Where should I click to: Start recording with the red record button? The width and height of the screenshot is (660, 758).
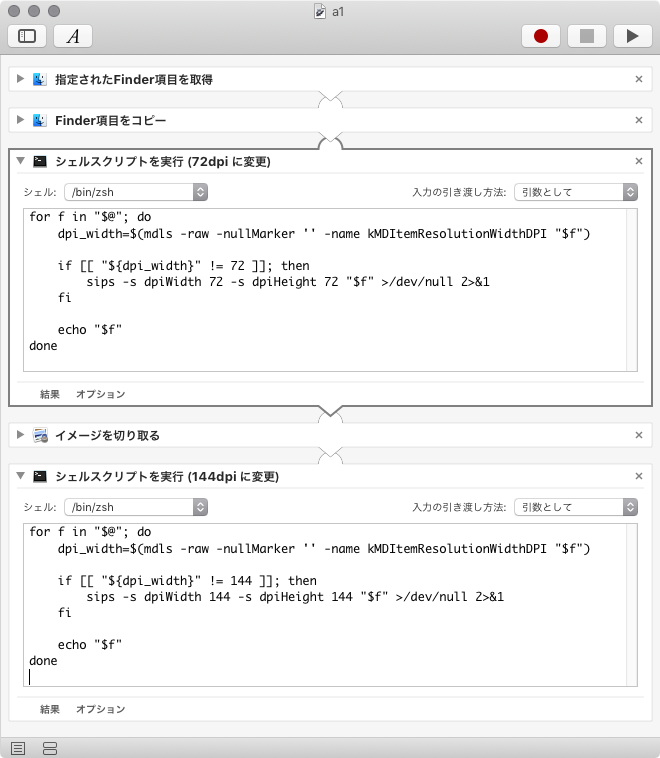[541, 36]
